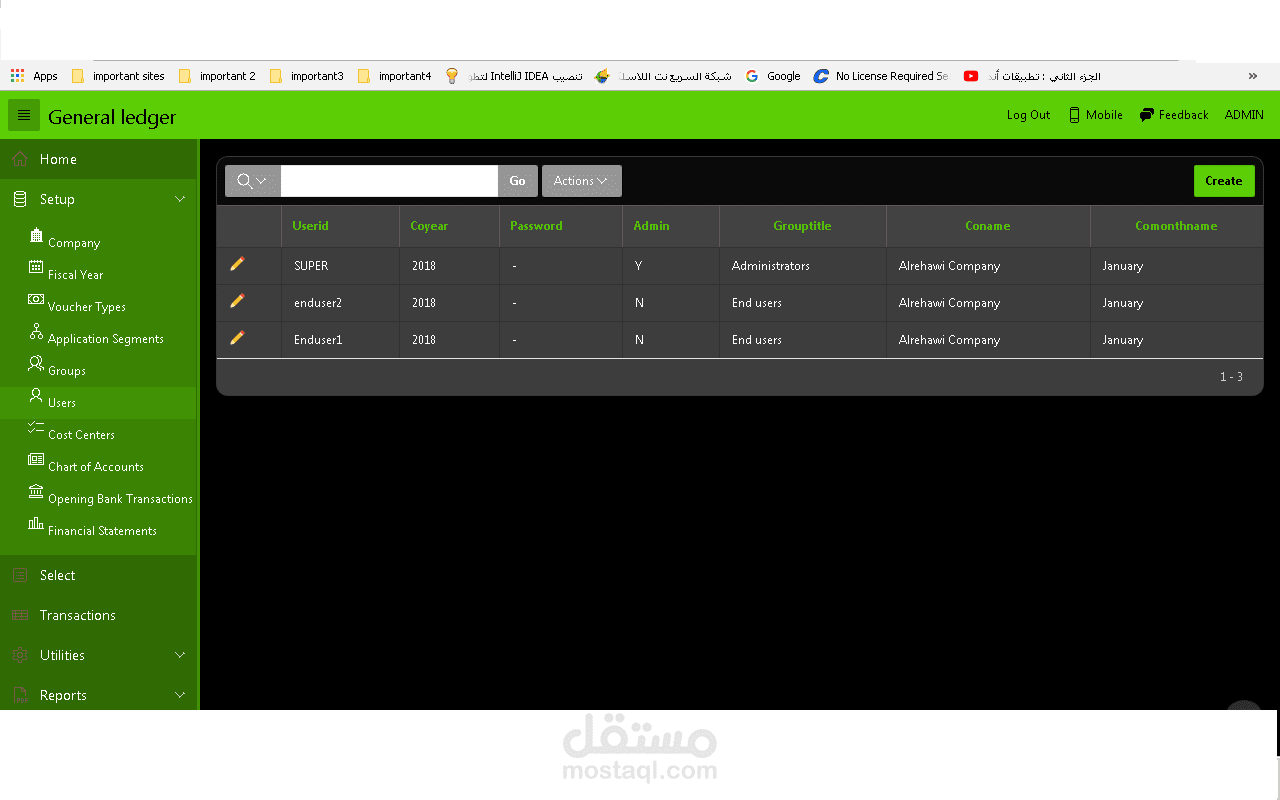Open the Actions dropdown menu
1280x800 pixels.
point(581,181)
